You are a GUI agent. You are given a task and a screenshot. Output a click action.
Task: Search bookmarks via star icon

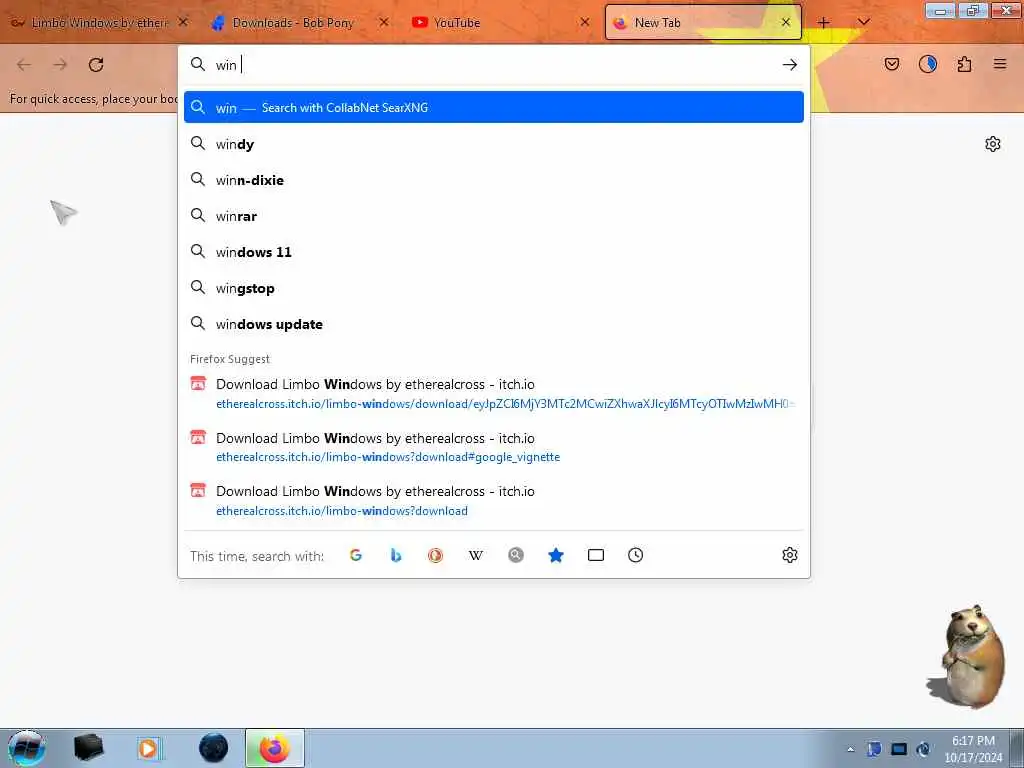point(556,555)
